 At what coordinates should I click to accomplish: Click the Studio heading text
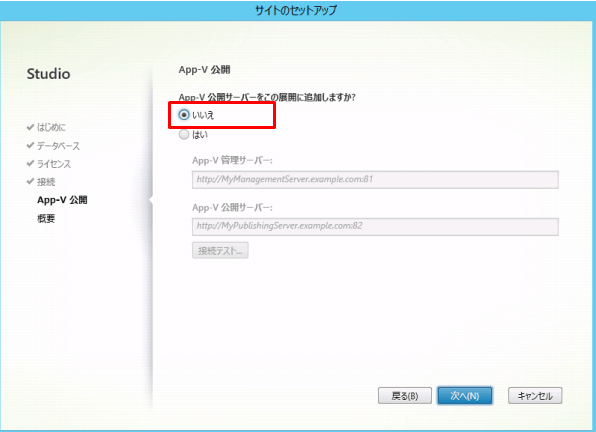click(48, 74)
